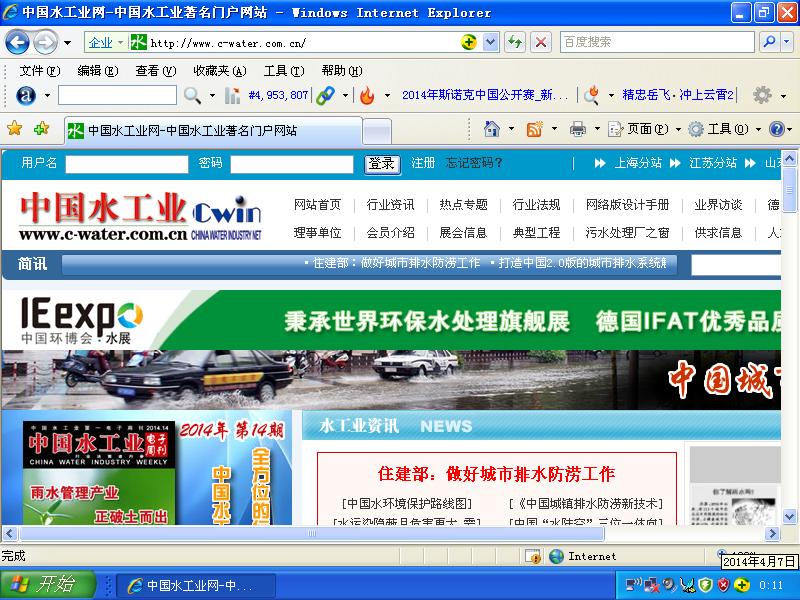Click the green shield tray icon

[706, 585]
